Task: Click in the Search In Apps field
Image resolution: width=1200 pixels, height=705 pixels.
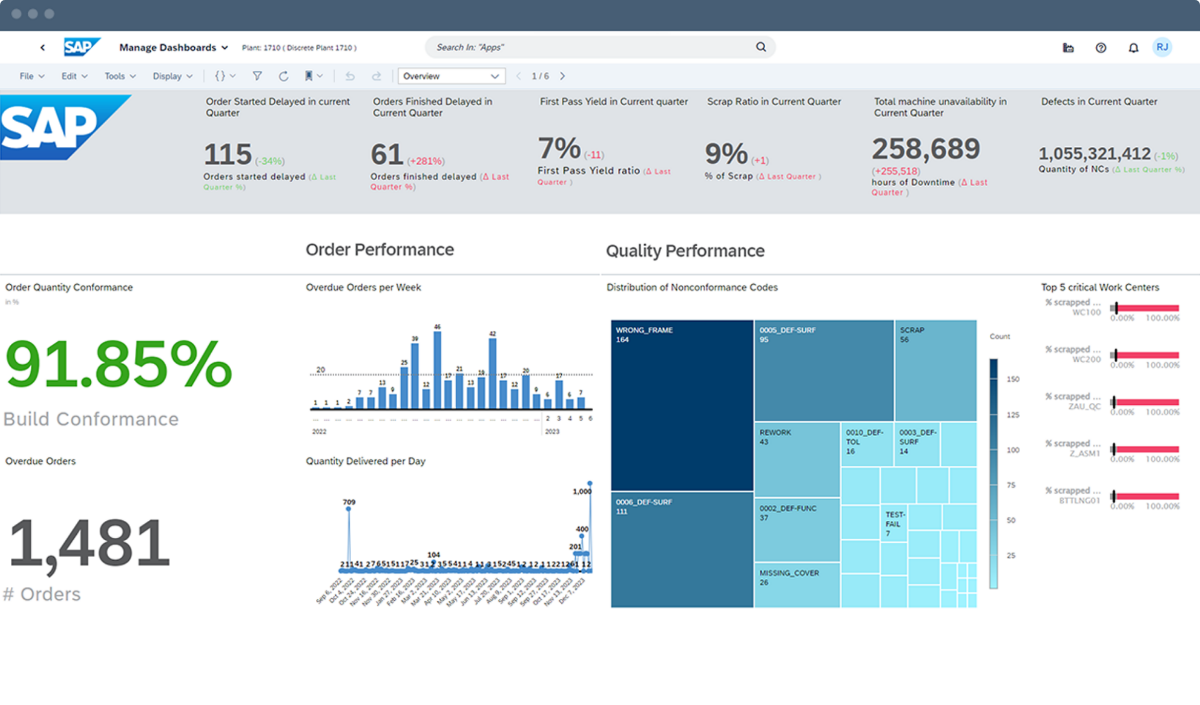Action: point(590,47)
